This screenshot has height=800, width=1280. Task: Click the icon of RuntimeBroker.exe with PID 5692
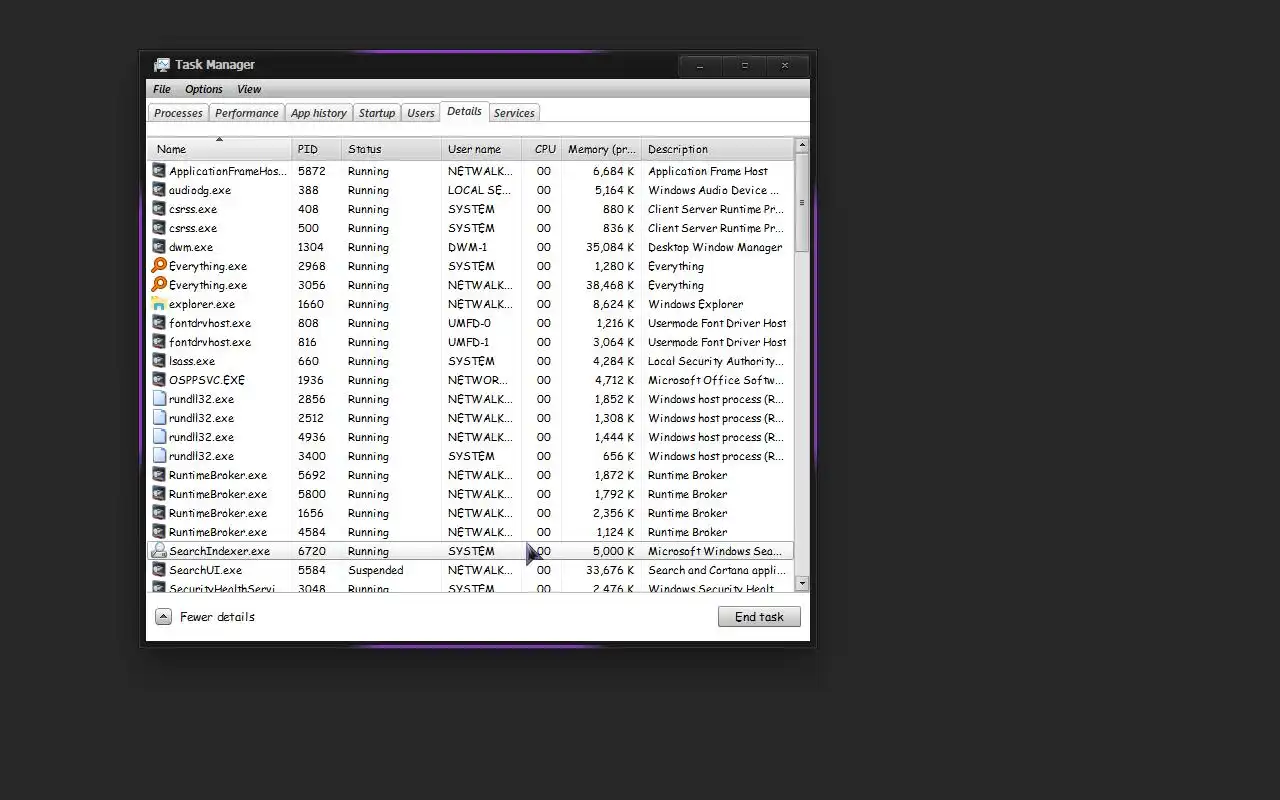coord(158,475)
